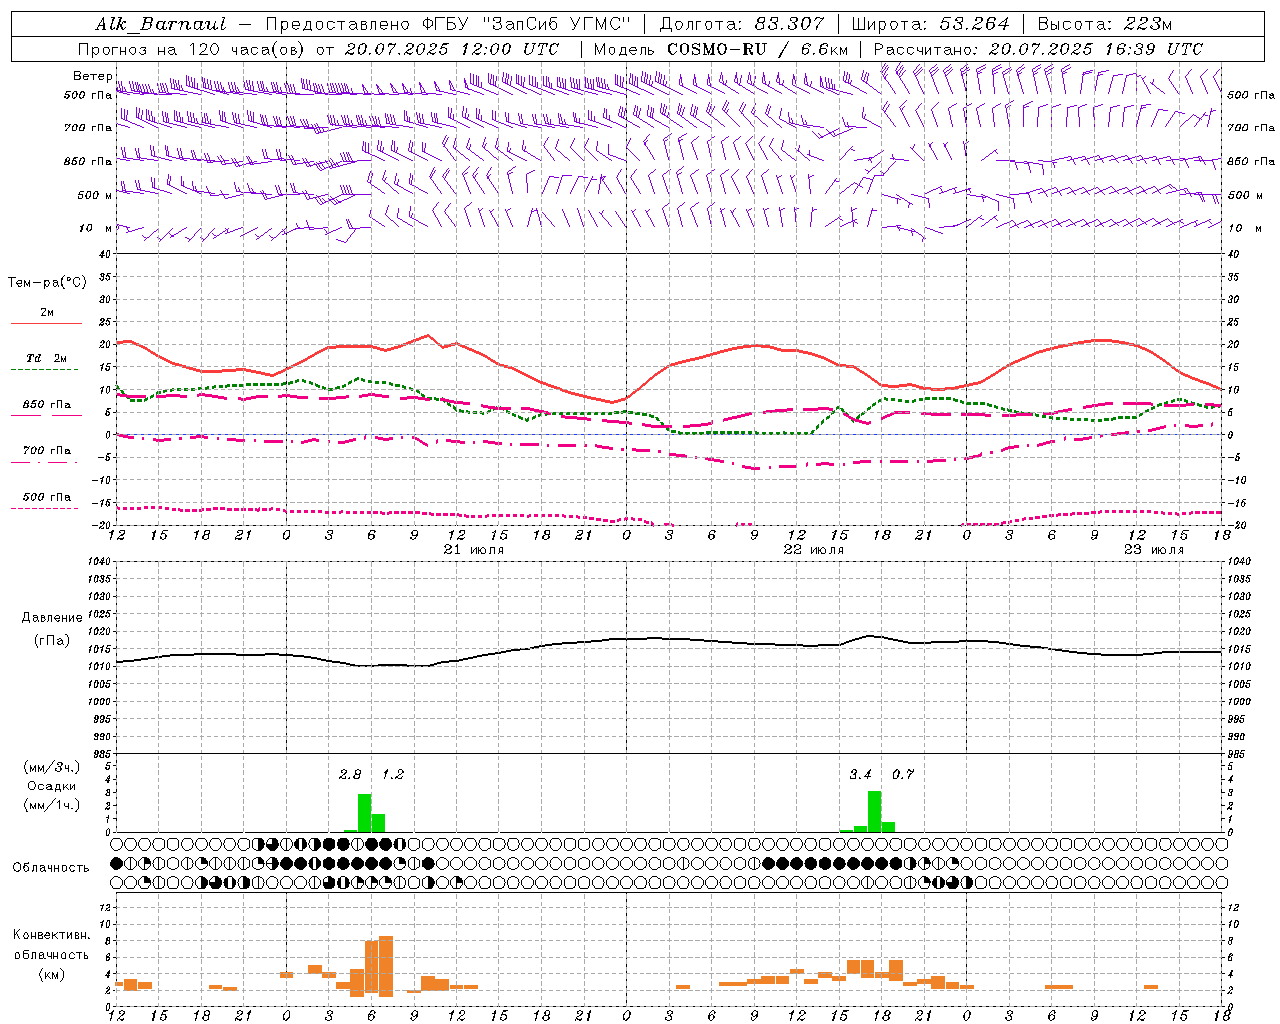The image size is (1280, 1024).
Task: Click the 21 июля date label
Action: click(474, 550)
